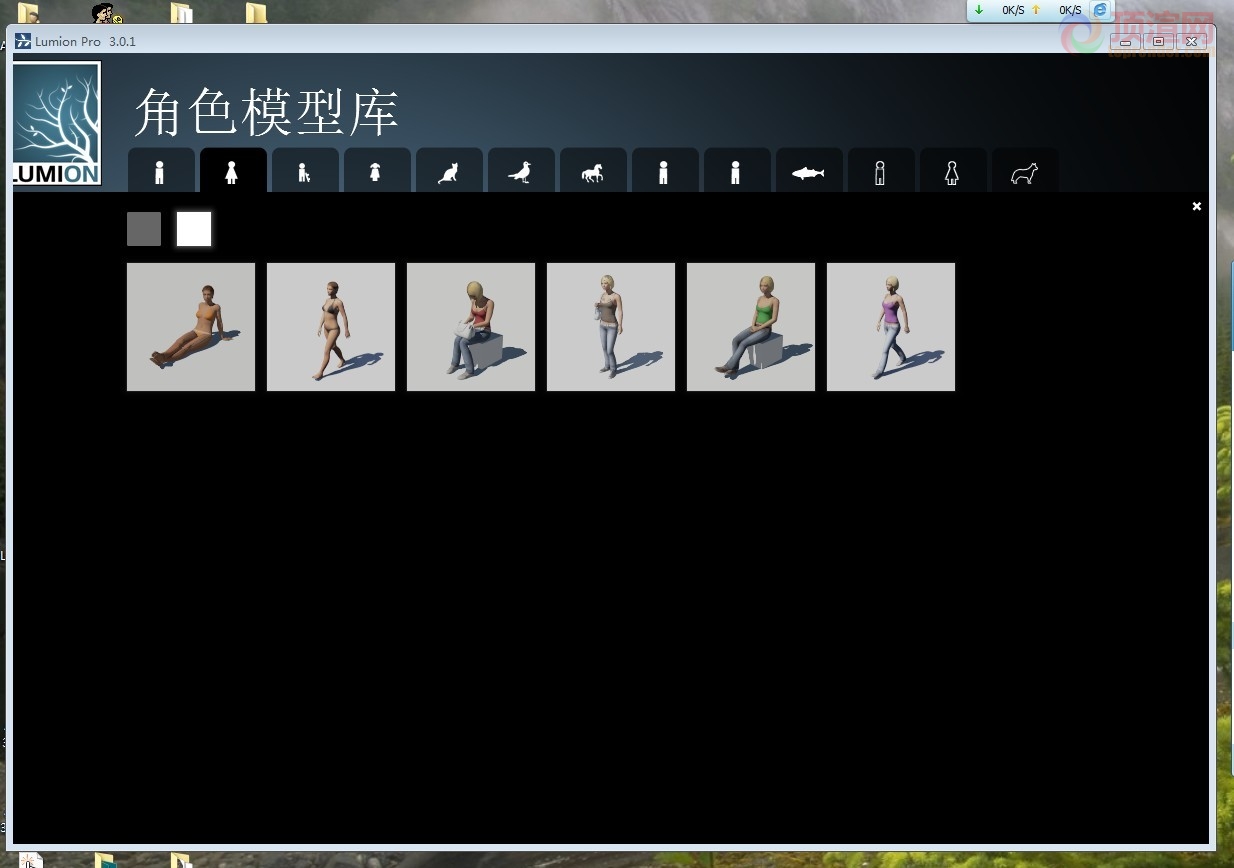Choose the walking woman in black bikini
1234x868 pixels.
(331, 327)
